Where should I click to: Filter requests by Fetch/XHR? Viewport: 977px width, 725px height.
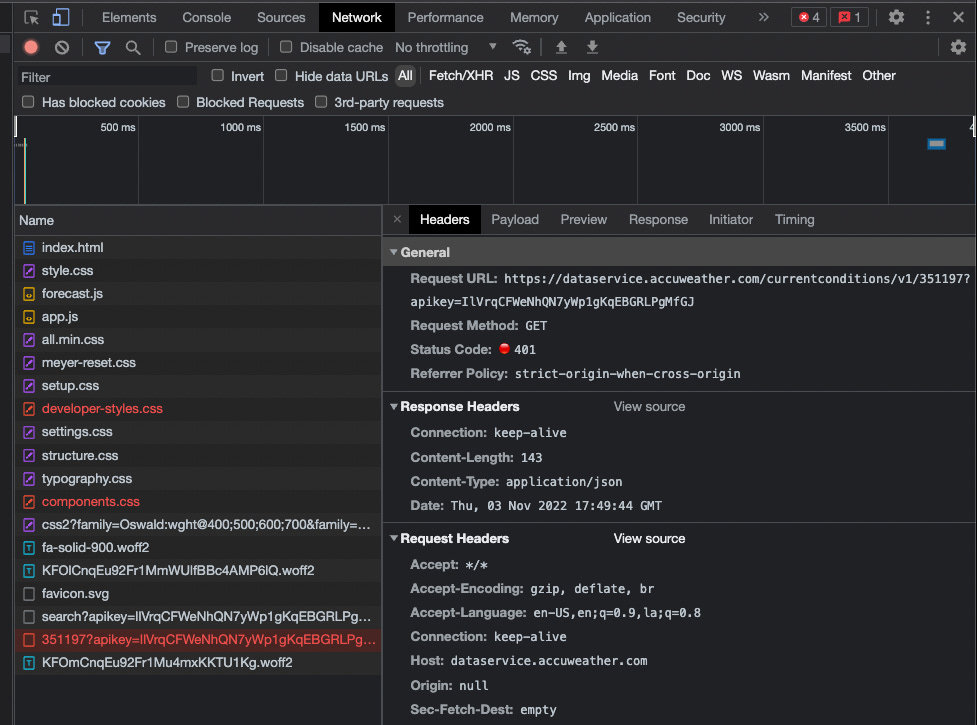(x=460, y=75)
